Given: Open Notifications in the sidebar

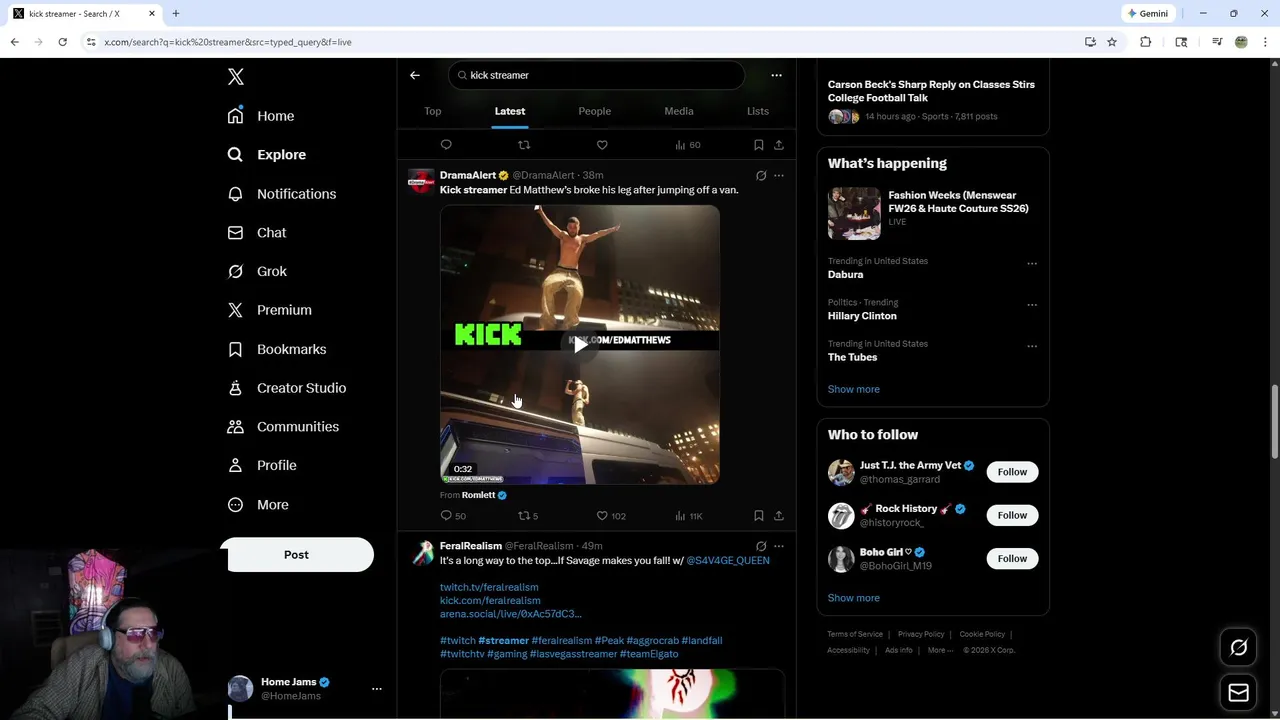Looking at the screenshot, I should (x=282, y=194).
